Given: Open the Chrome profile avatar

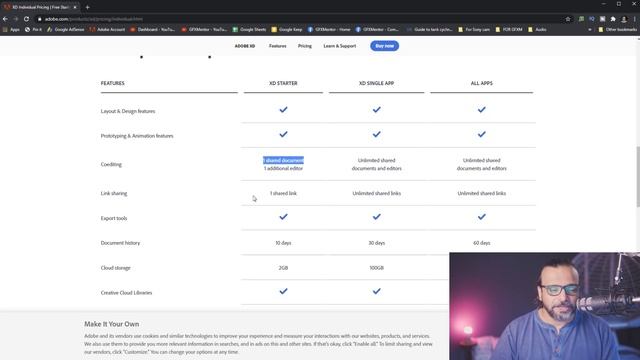Looking at the screenshot, I should (x=624, y=19).
